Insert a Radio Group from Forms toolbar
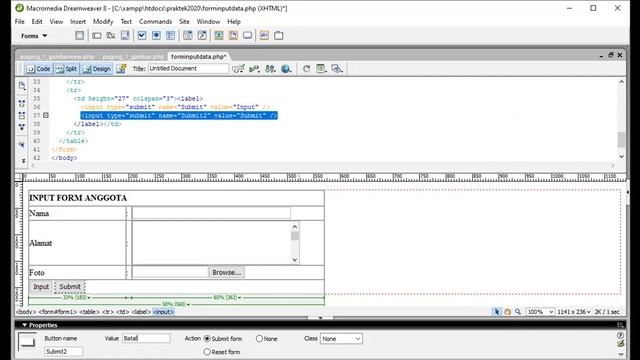Screen dimensions: 640x360 tap(171, 36)
